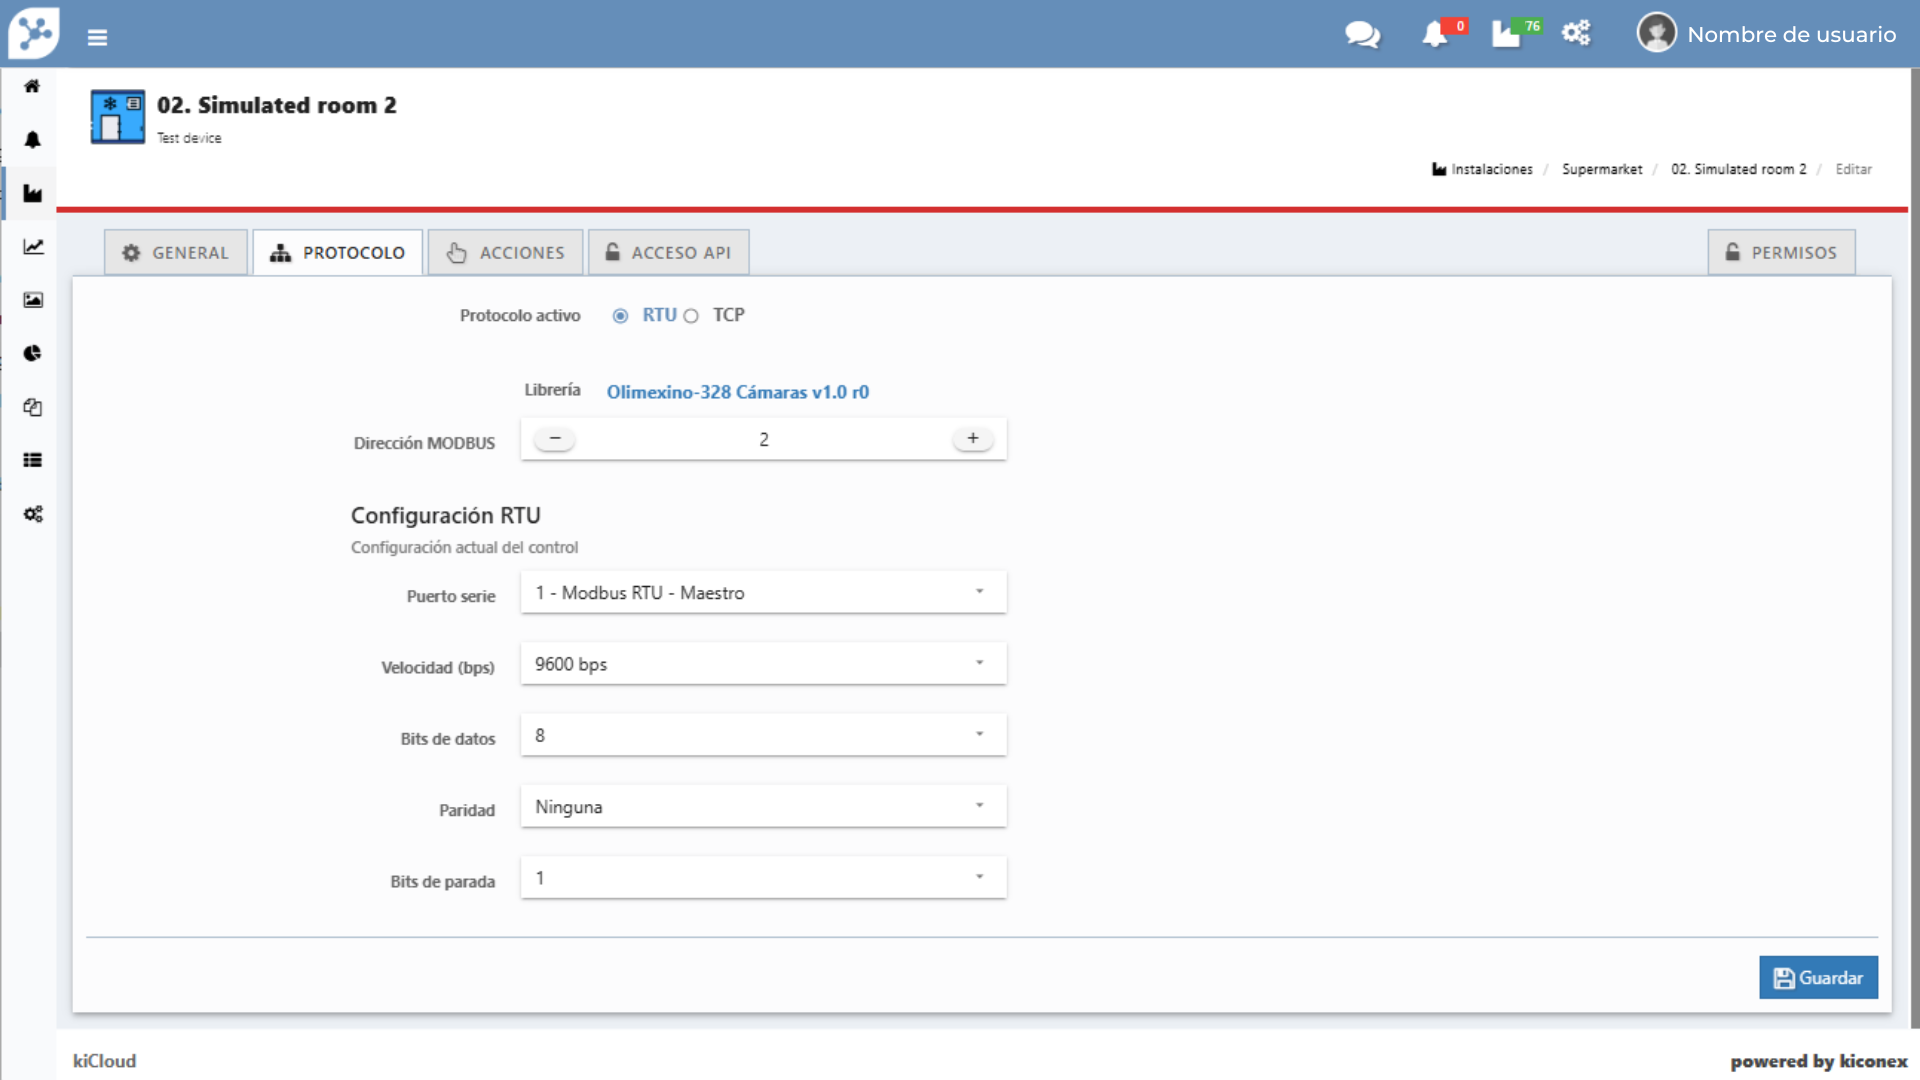Open notifications bell in top bar

[x=1435, y=35]
